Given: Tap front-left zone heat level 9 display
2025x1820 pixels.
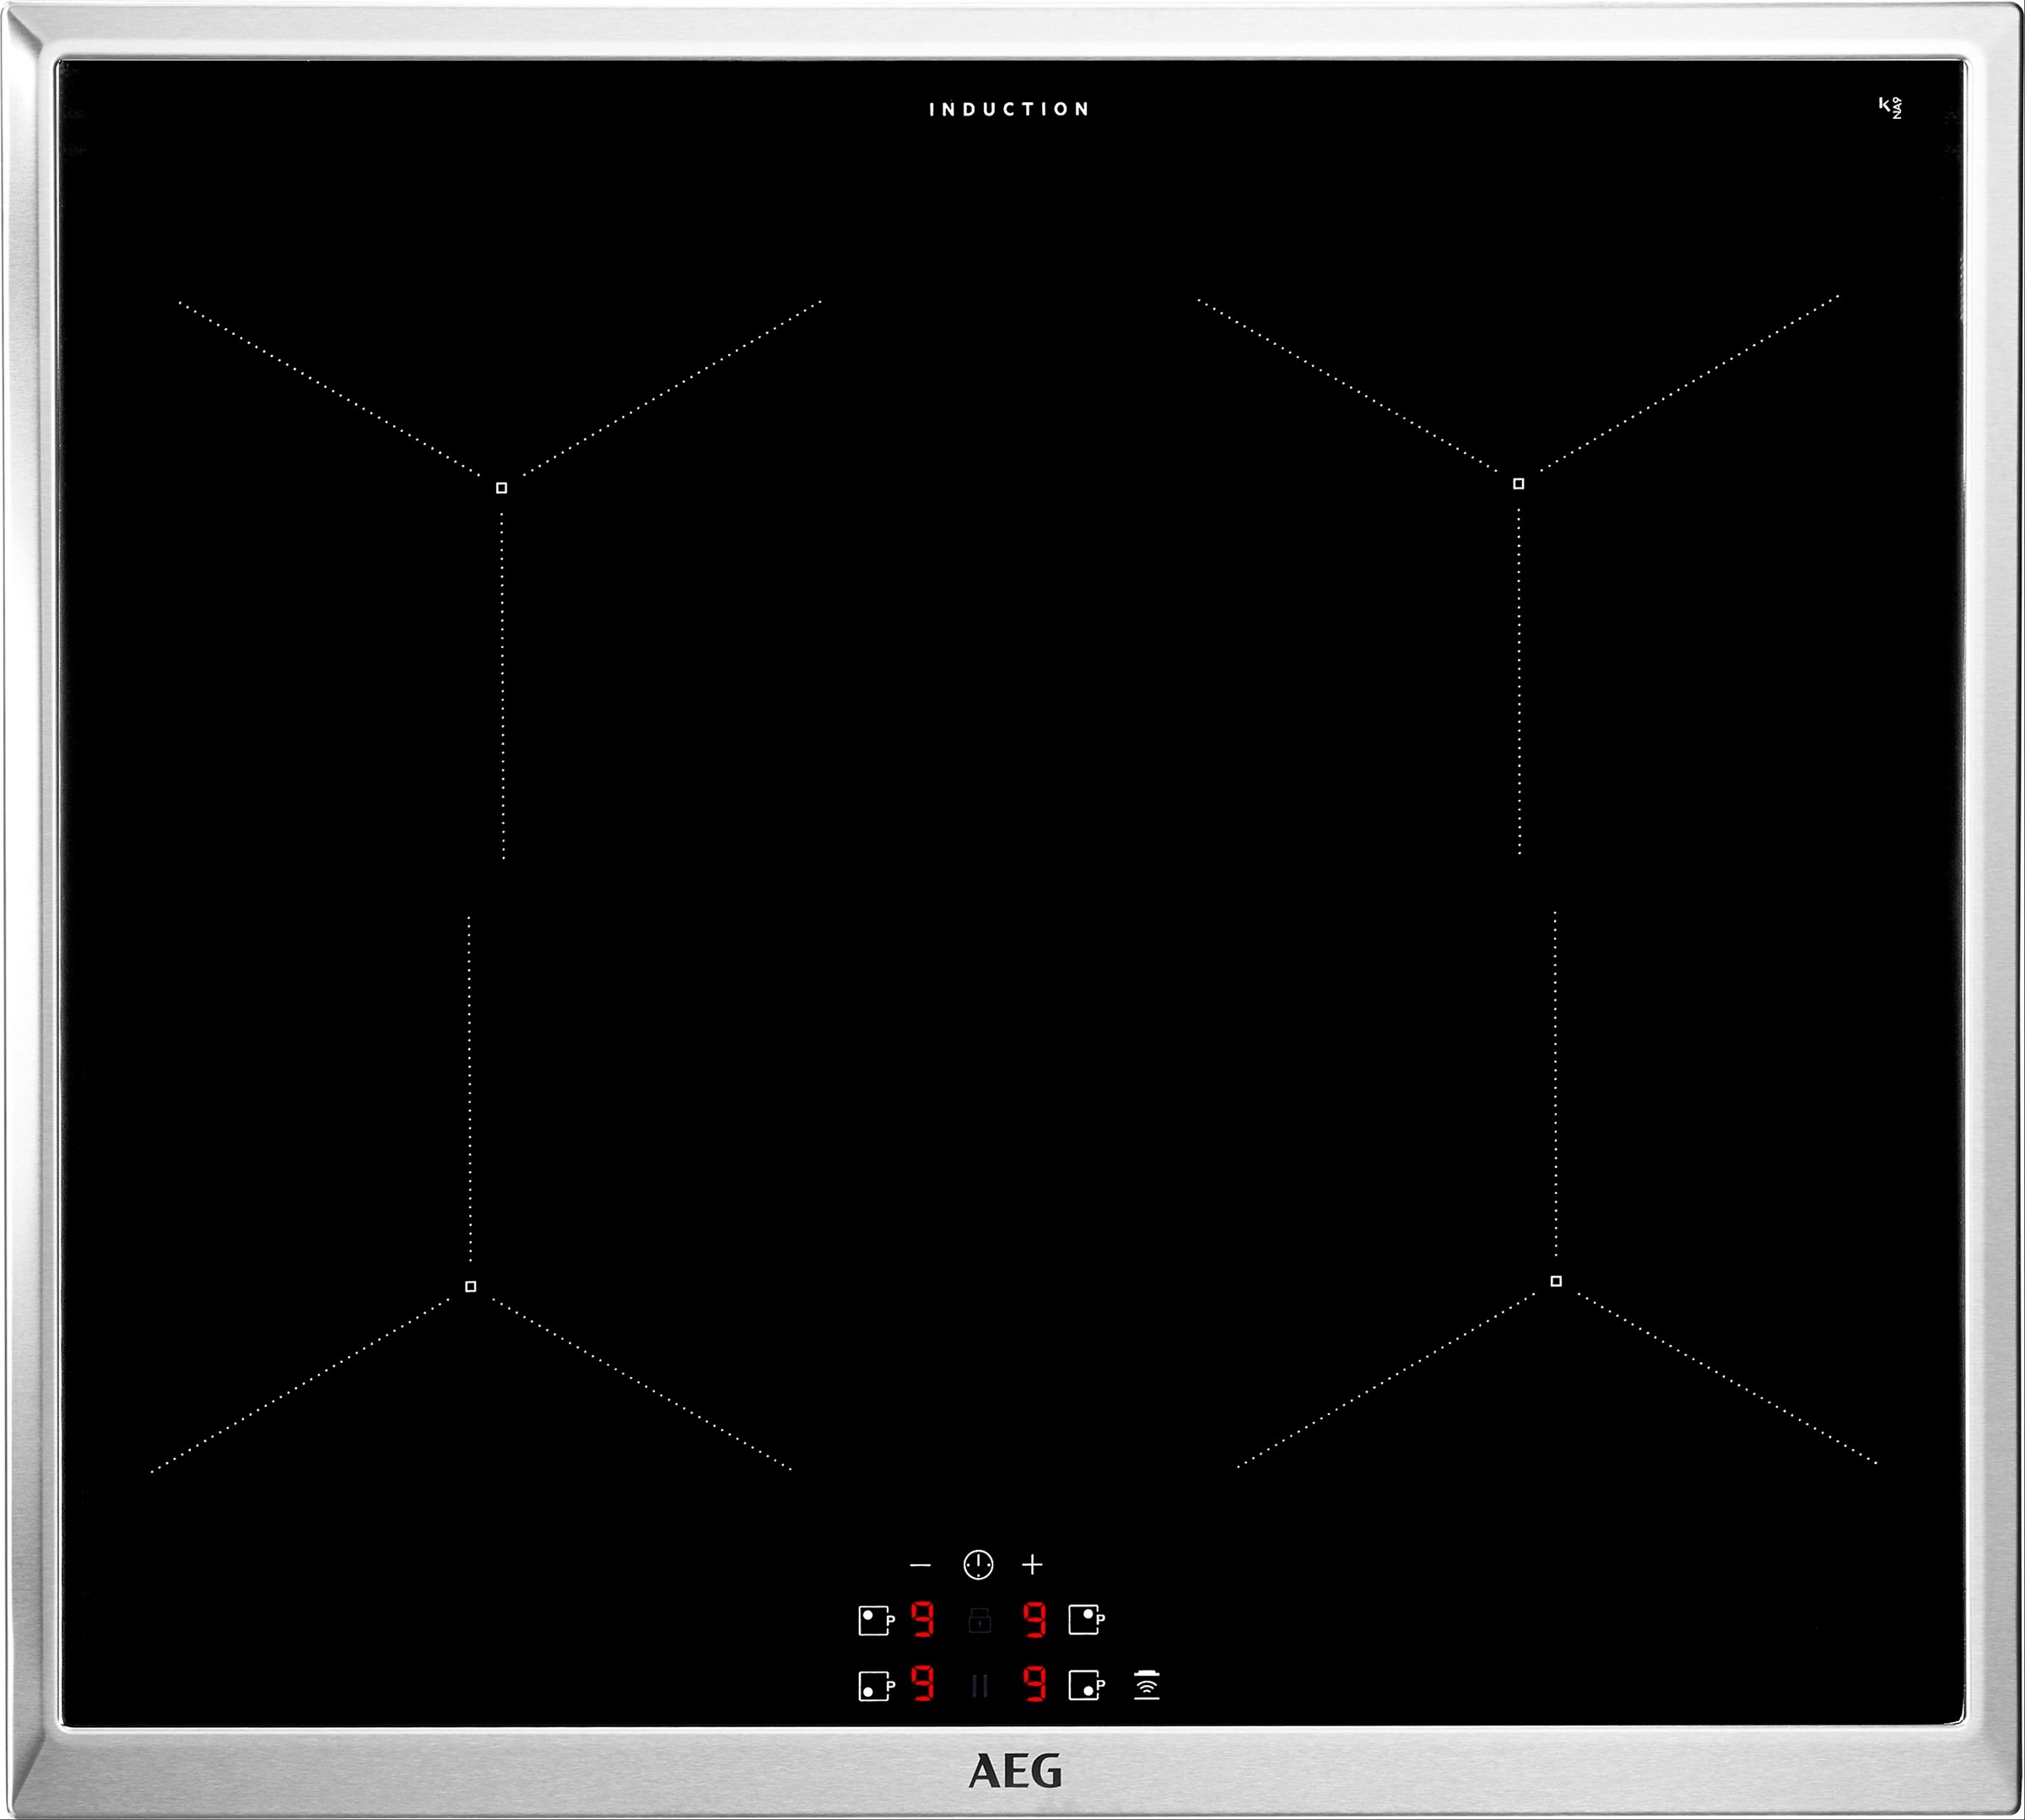Looking at the screenshot, I should tap(923, 1684).
